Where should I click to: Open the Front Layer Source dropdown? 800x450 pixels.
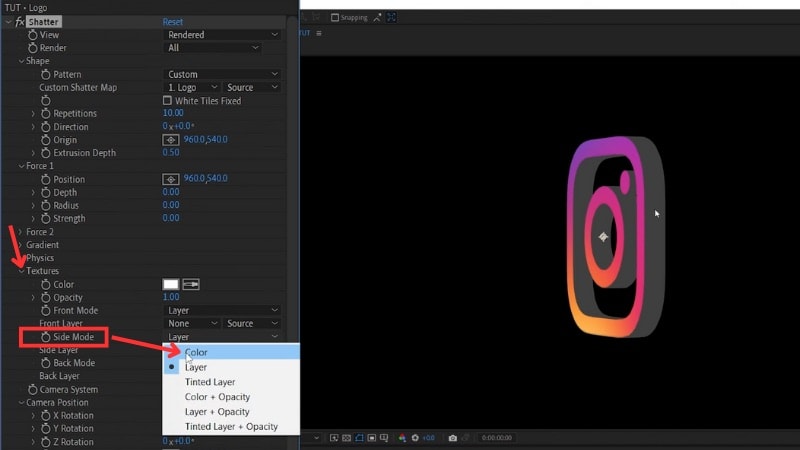click(252, 323)
